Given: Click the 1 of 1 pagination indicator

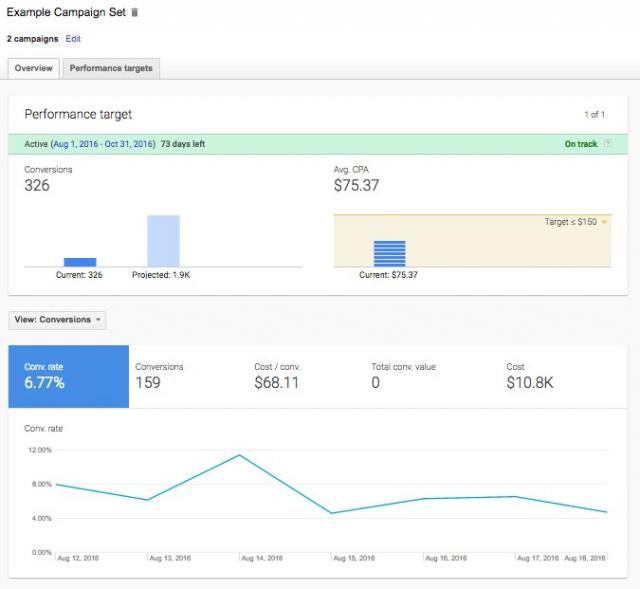Looking at the screenshot, I should click(x=594, y=115).
